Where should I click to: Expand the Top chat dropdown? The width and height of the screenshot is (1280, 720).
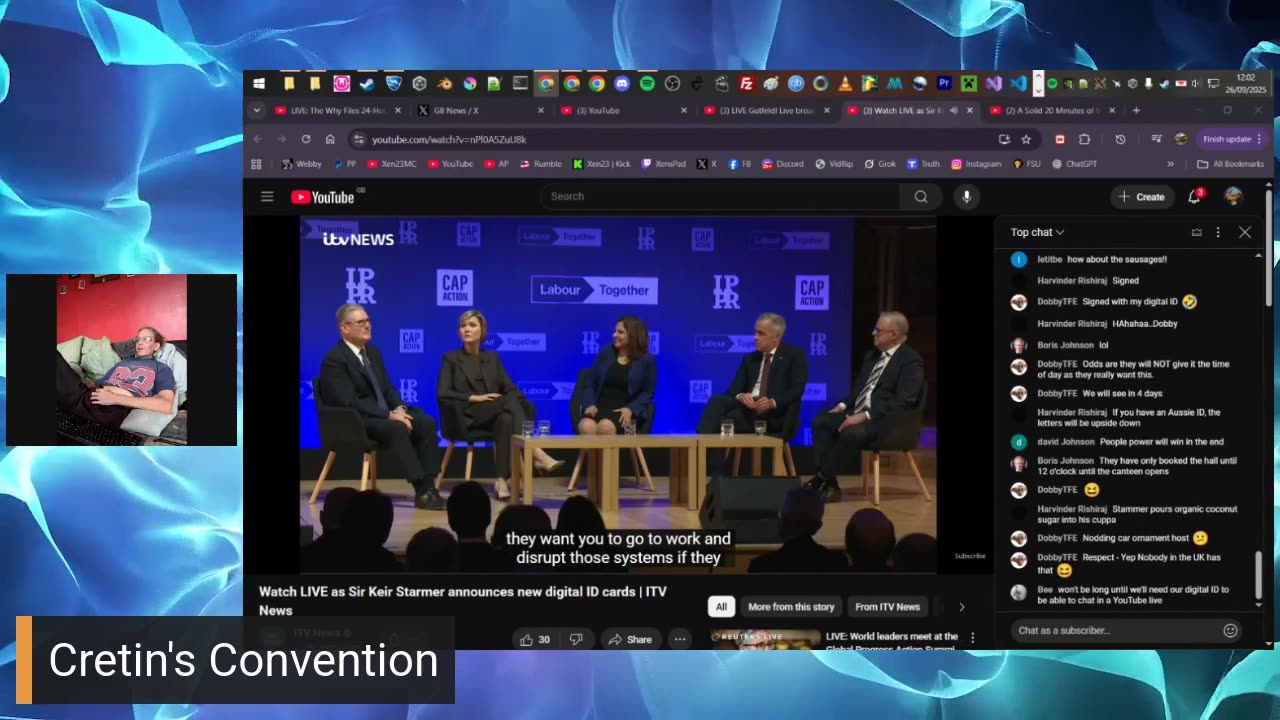point(1037,232)
